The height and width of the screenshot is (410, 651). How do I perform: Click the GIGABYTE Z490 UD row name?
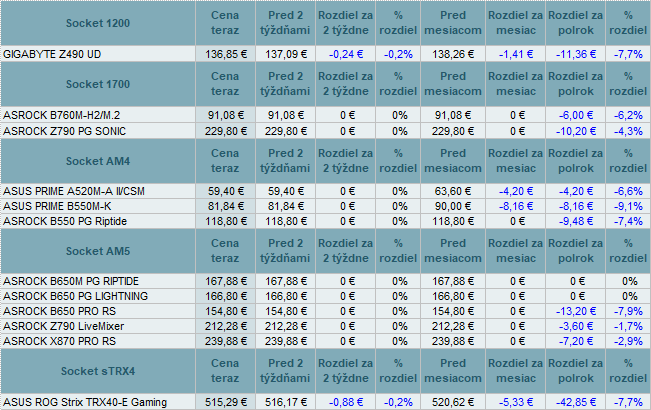[x=52, y=54]
